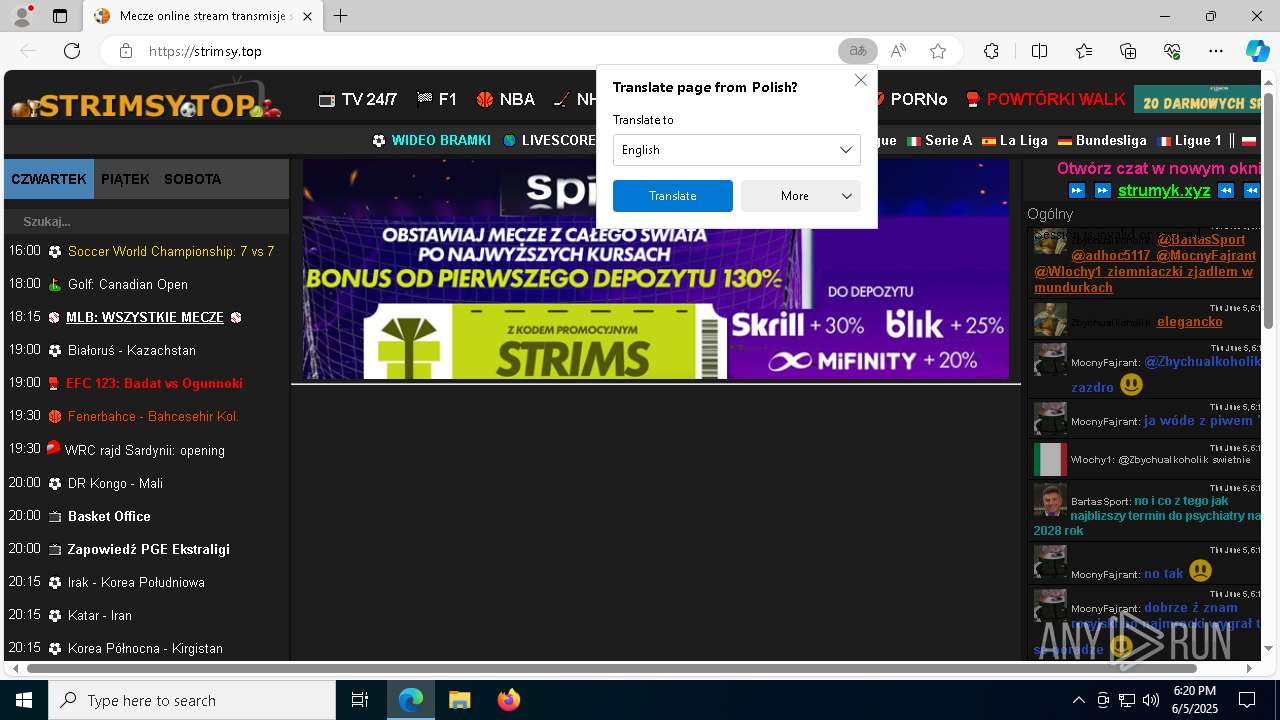Select the CZWARTEK day tab
The height and width of the screenshot is (720, 1280).
coord(49,179)
